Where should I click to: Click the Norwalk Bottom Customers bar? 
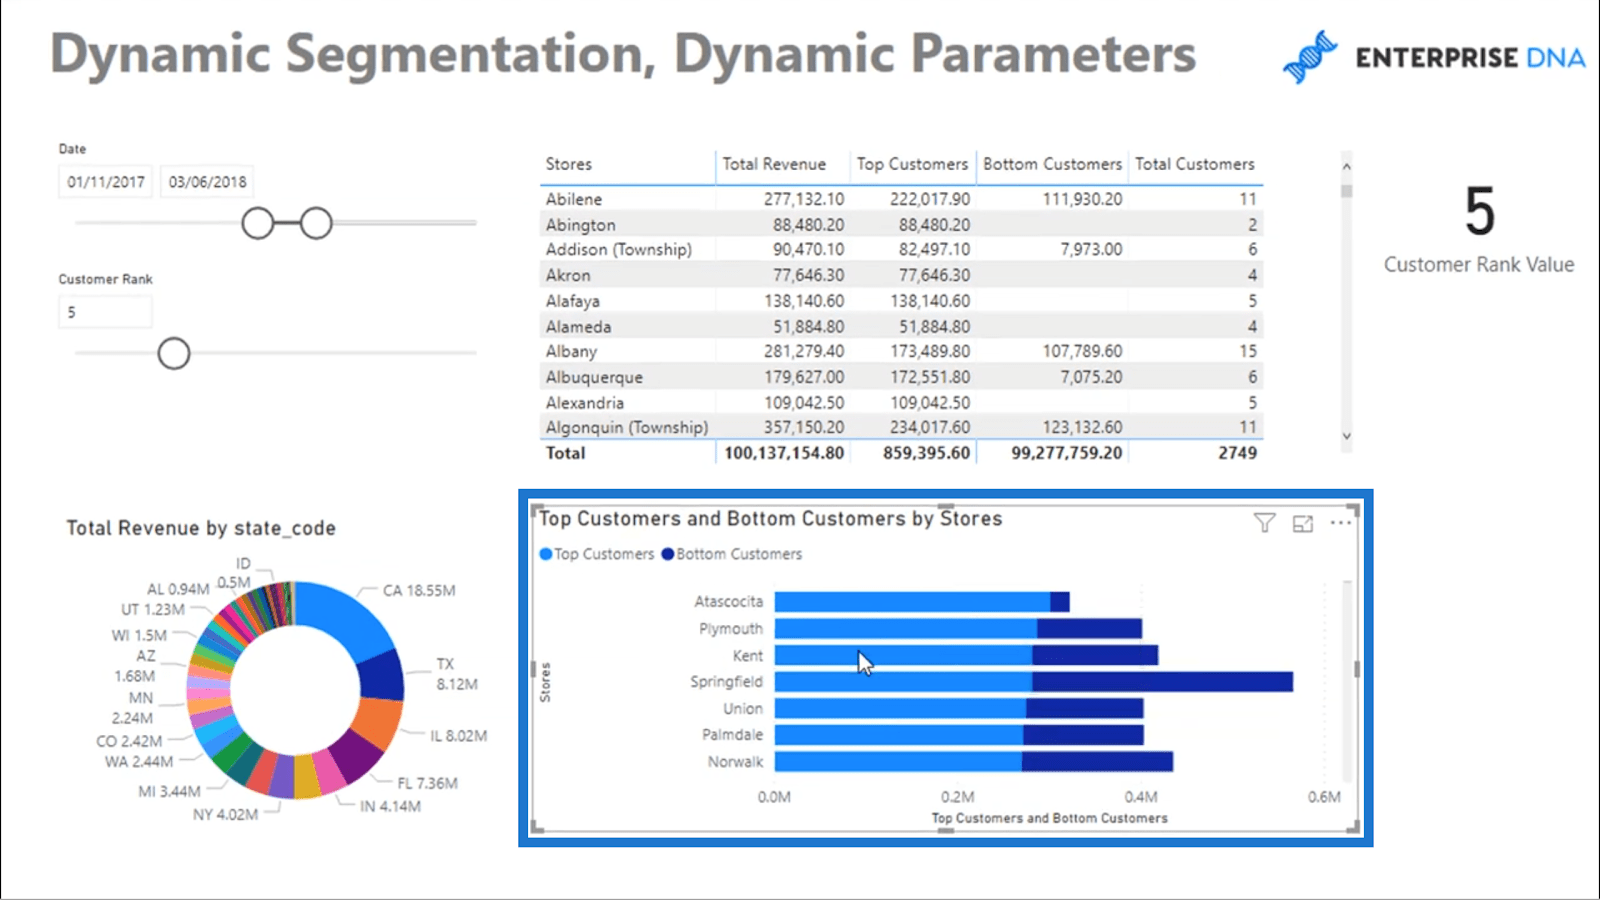1097,762
